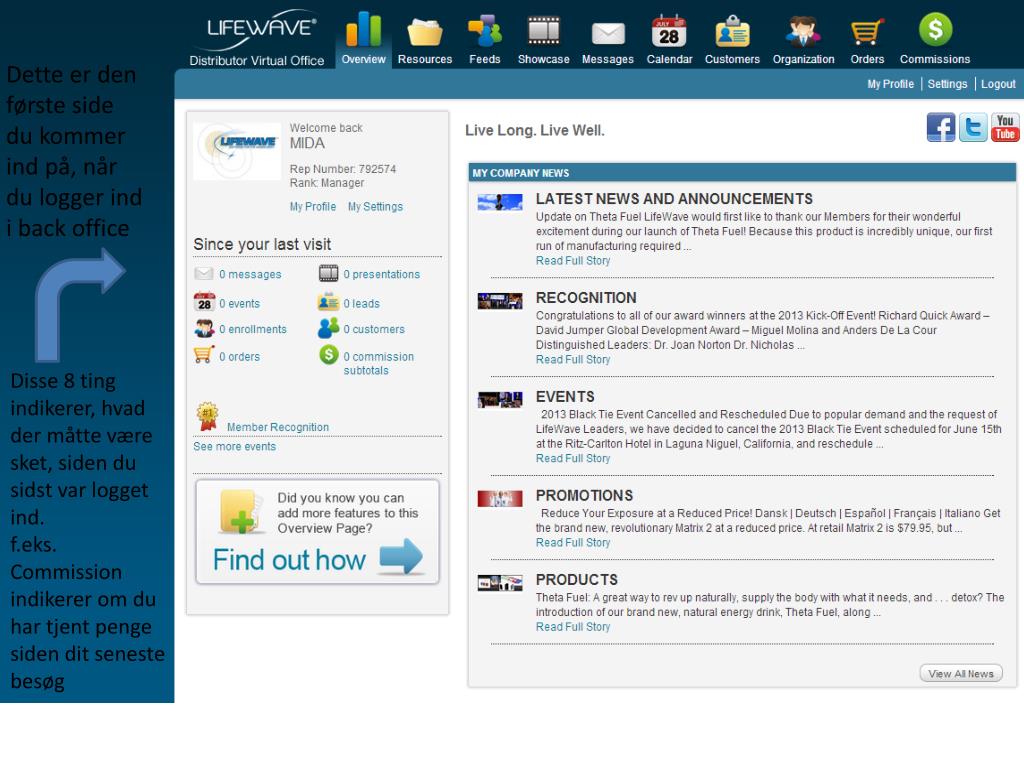Image resolution: width=1024 pixels, height=768 pixels.
Task: Open the Resources folder icon
Action: click(x=424, y=32)
